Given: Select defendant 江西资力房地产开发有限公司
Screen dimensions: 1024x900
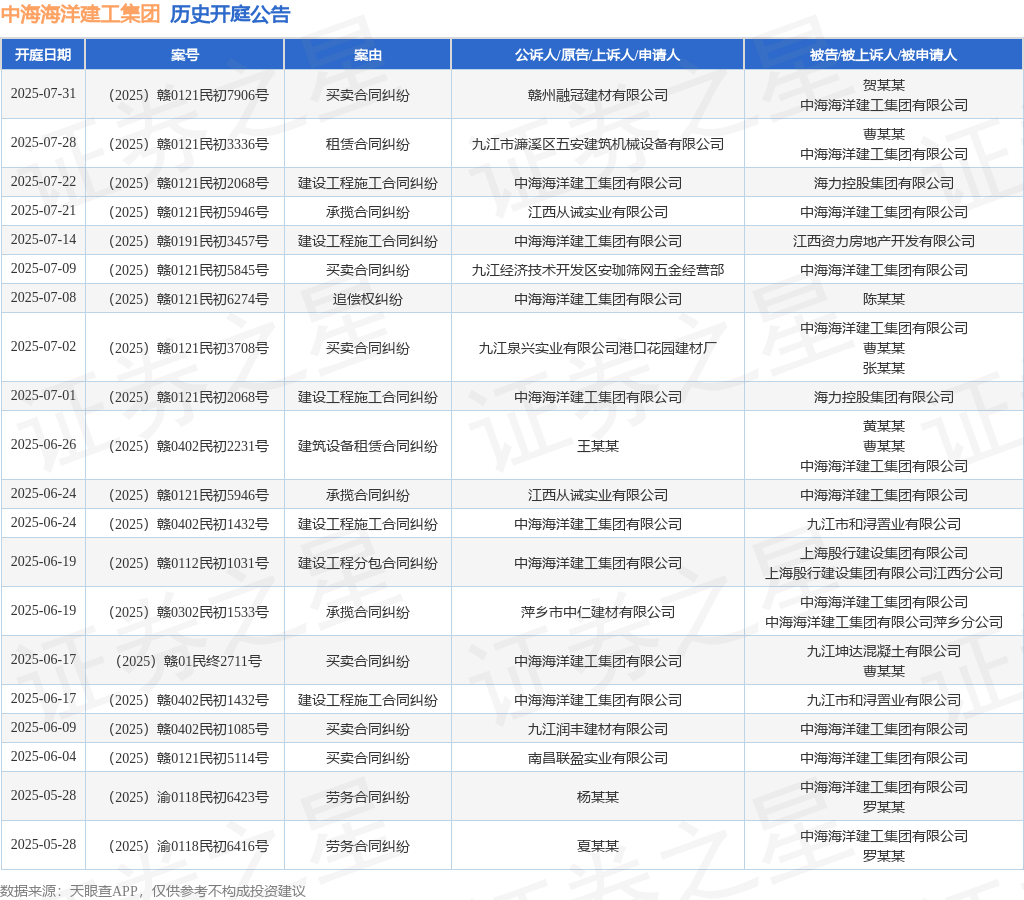Looking at the screenshot, I should (884, 241).
